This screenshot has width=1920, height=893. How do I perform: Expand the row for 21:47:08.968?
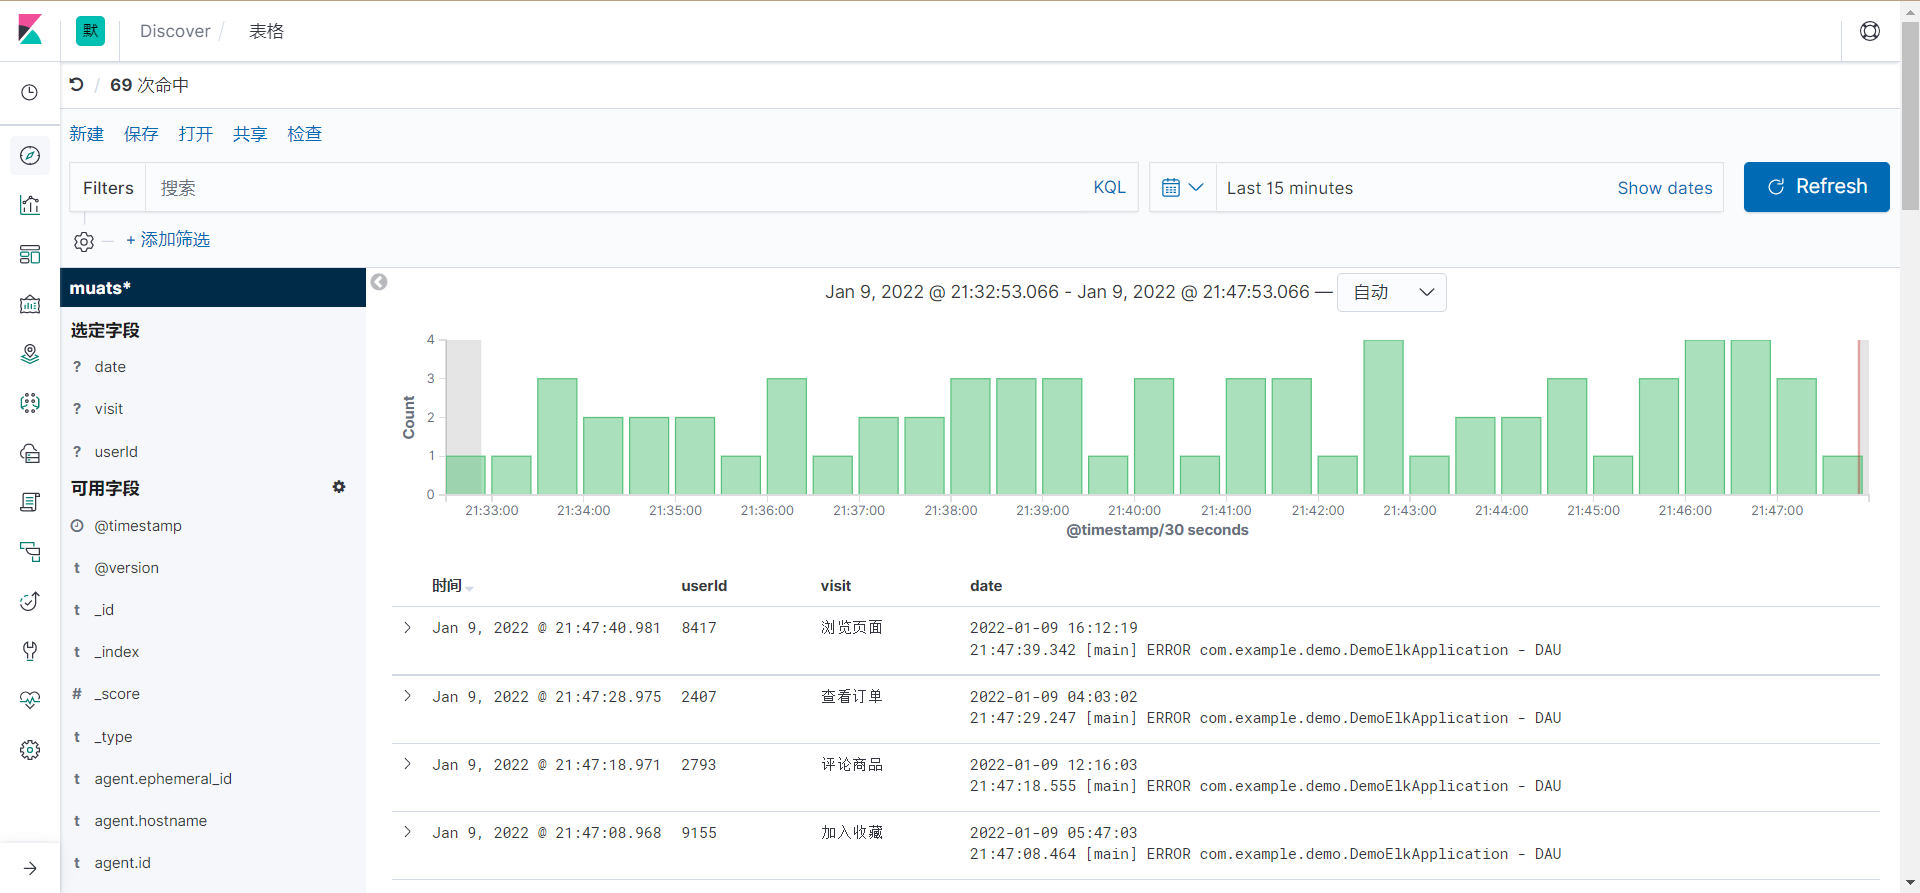(x=407, y=832)
